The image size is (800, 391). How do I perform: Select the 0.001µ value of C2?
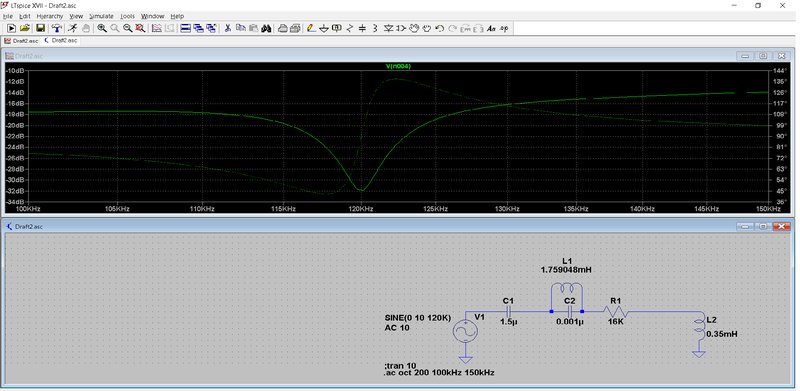pyautogui.click(x=569, y=322)
